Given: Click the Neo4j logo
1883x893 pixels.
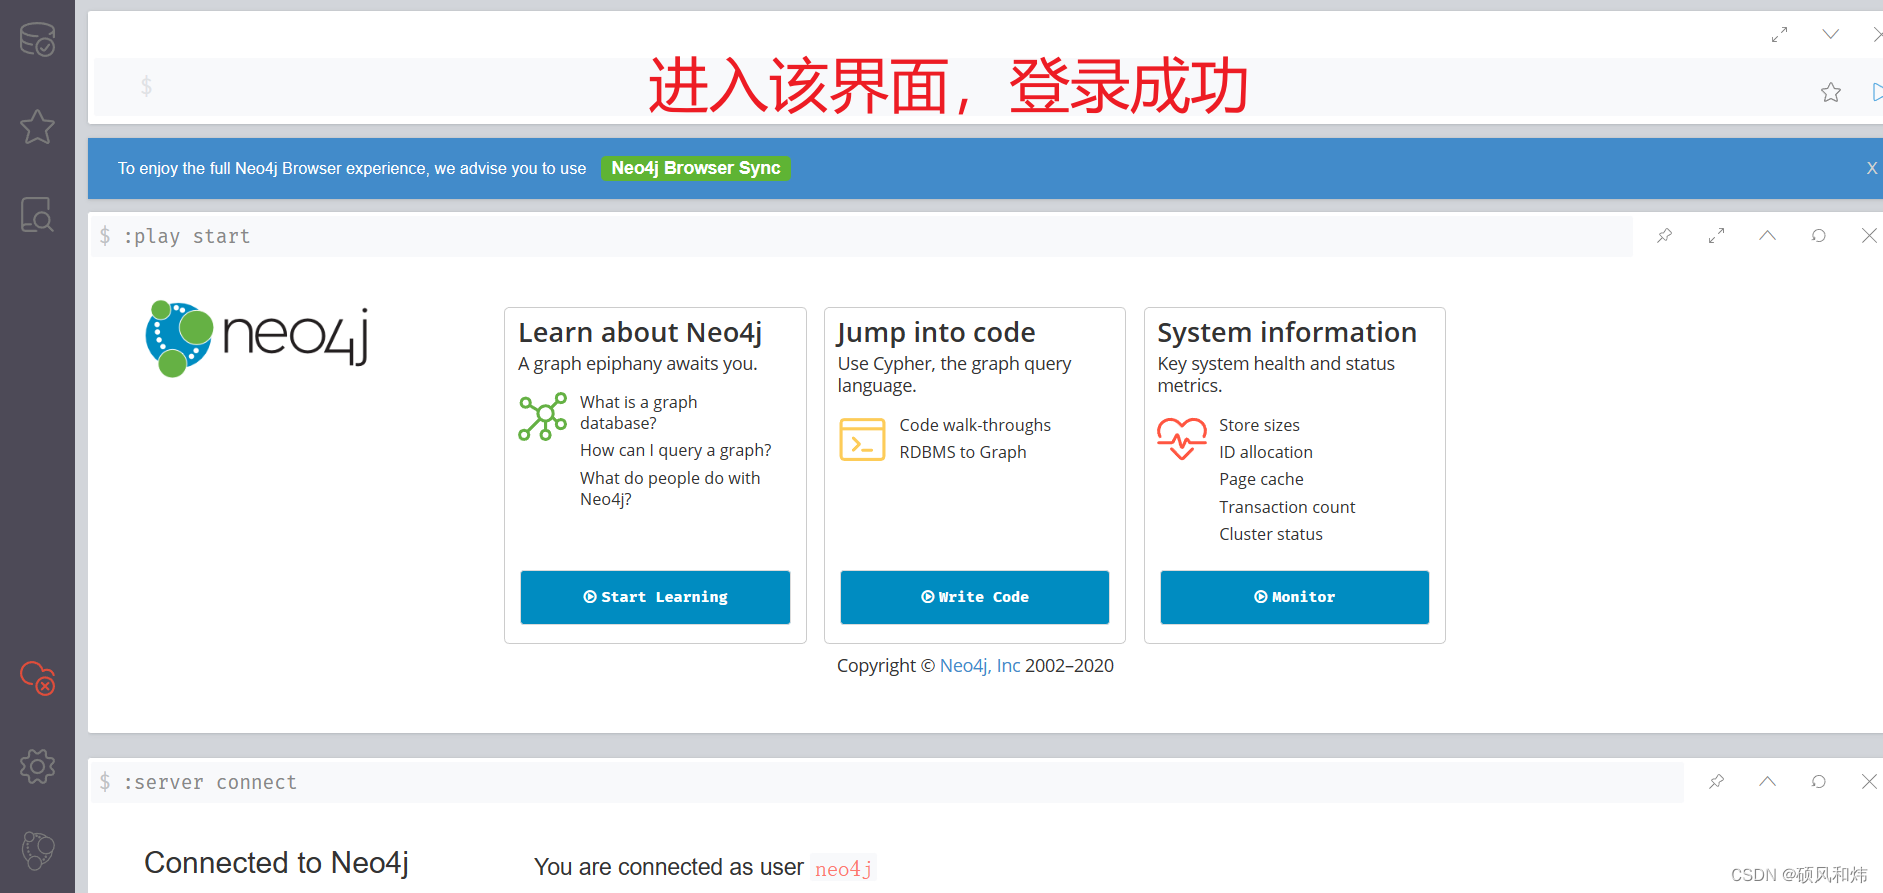Looking at the screenshot, I should click(258, 339).
